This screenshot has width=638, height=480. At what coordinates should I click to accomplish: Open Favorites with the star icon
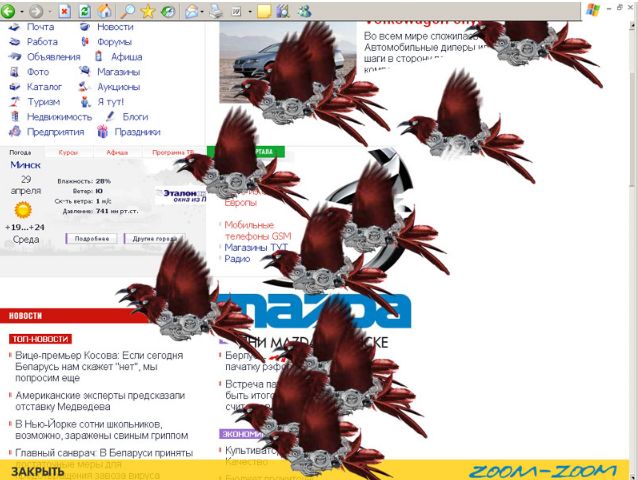(x=148, y=11)
